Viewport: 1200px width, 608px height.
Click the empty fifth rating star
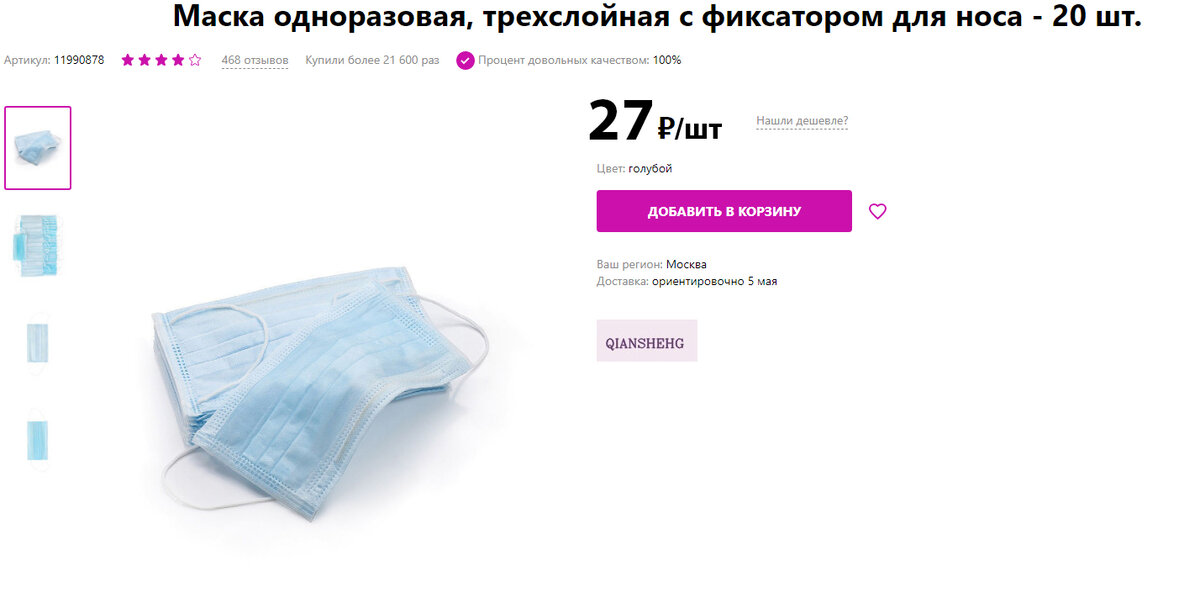coord(195,60)
